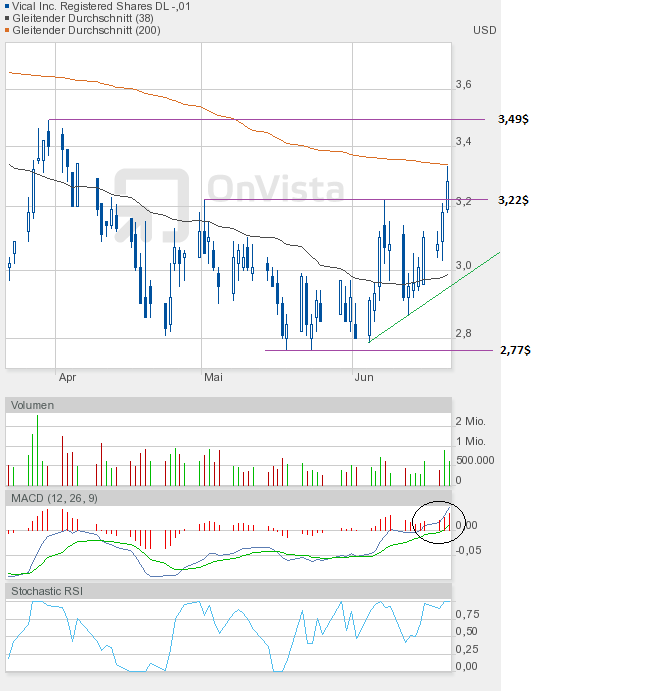
Task: Click the -0,05 MACD axis value
Action: (x=468, y=550)
